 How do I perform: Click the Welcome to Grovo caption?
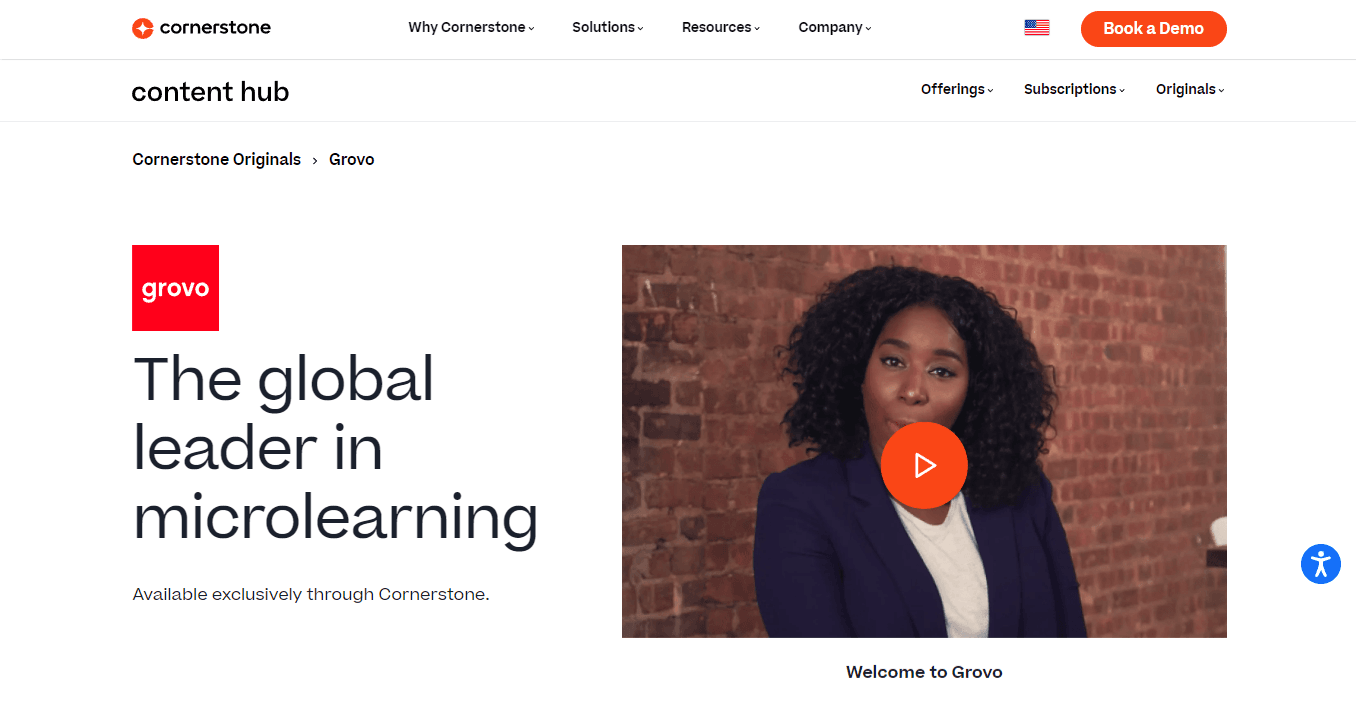pos(924,671)
